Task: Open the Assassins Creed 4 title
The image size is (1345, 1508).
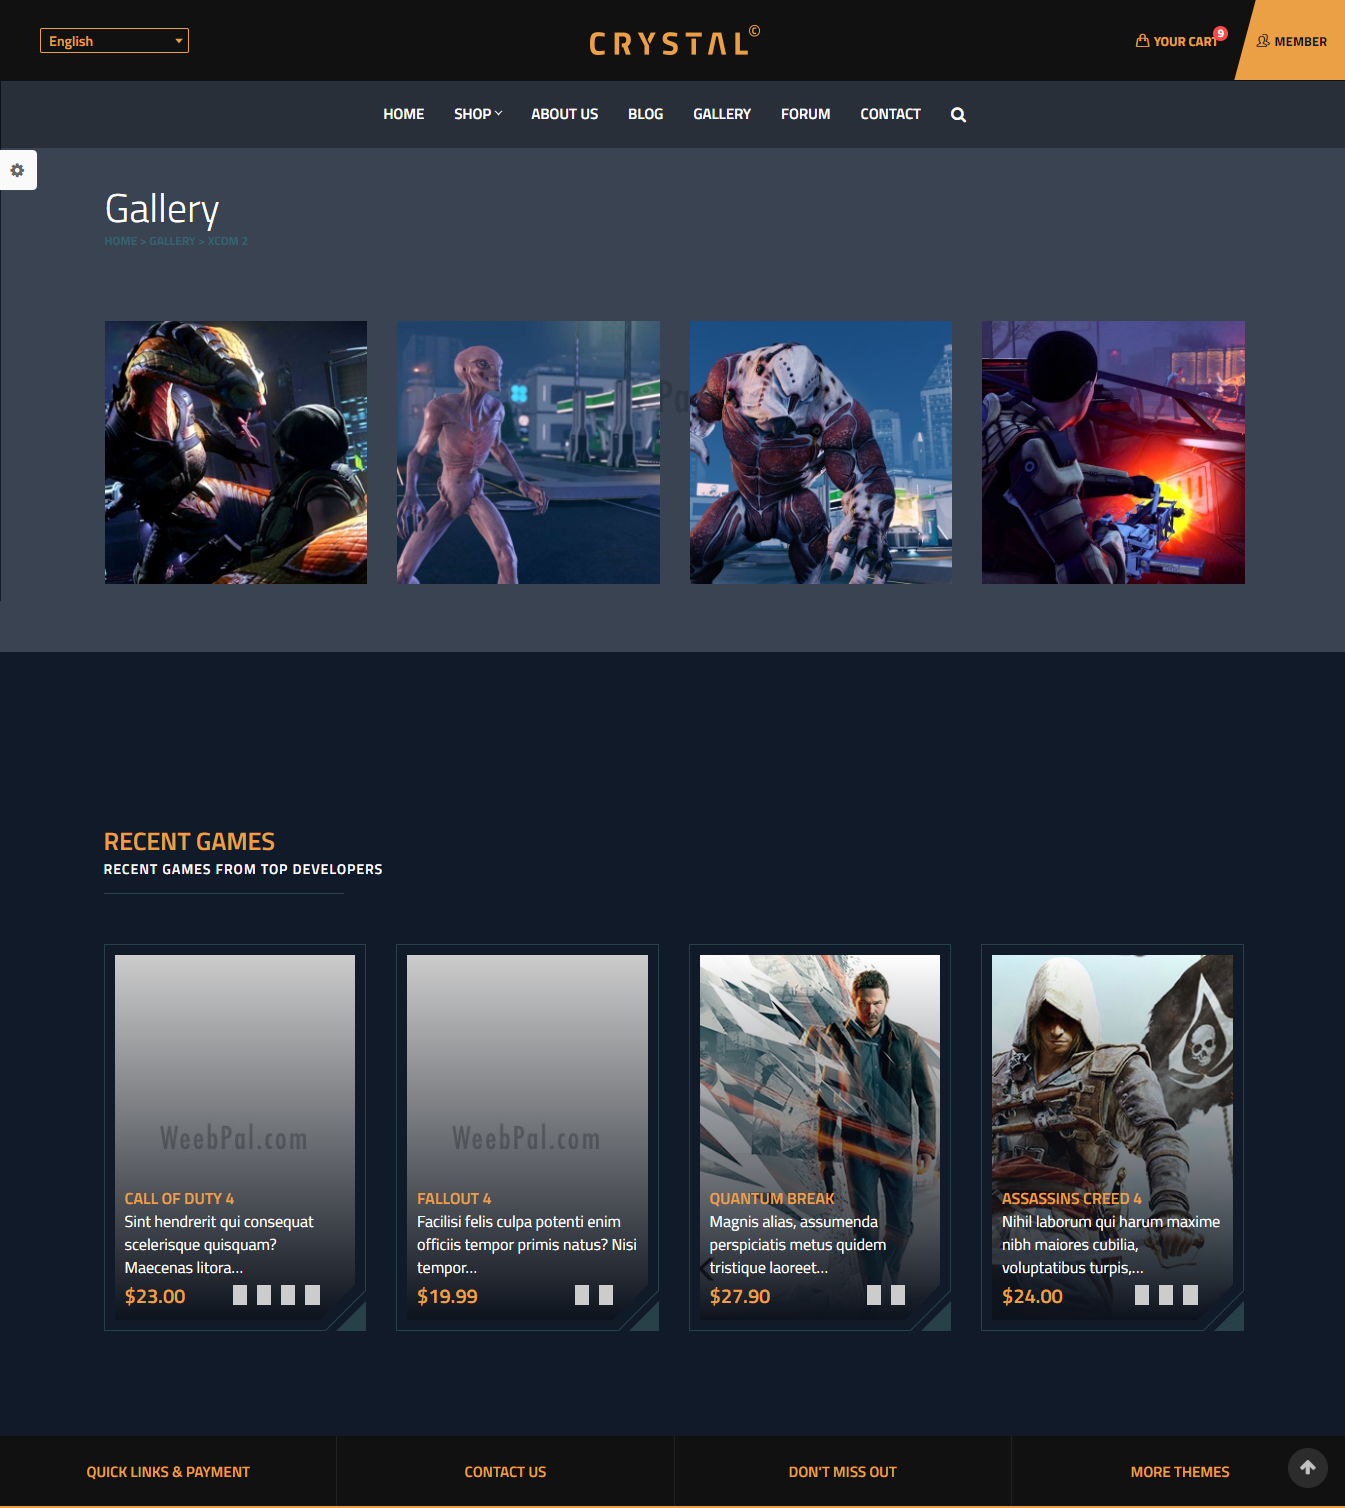Action: pyautogui.click(x=1072, y=1198)
